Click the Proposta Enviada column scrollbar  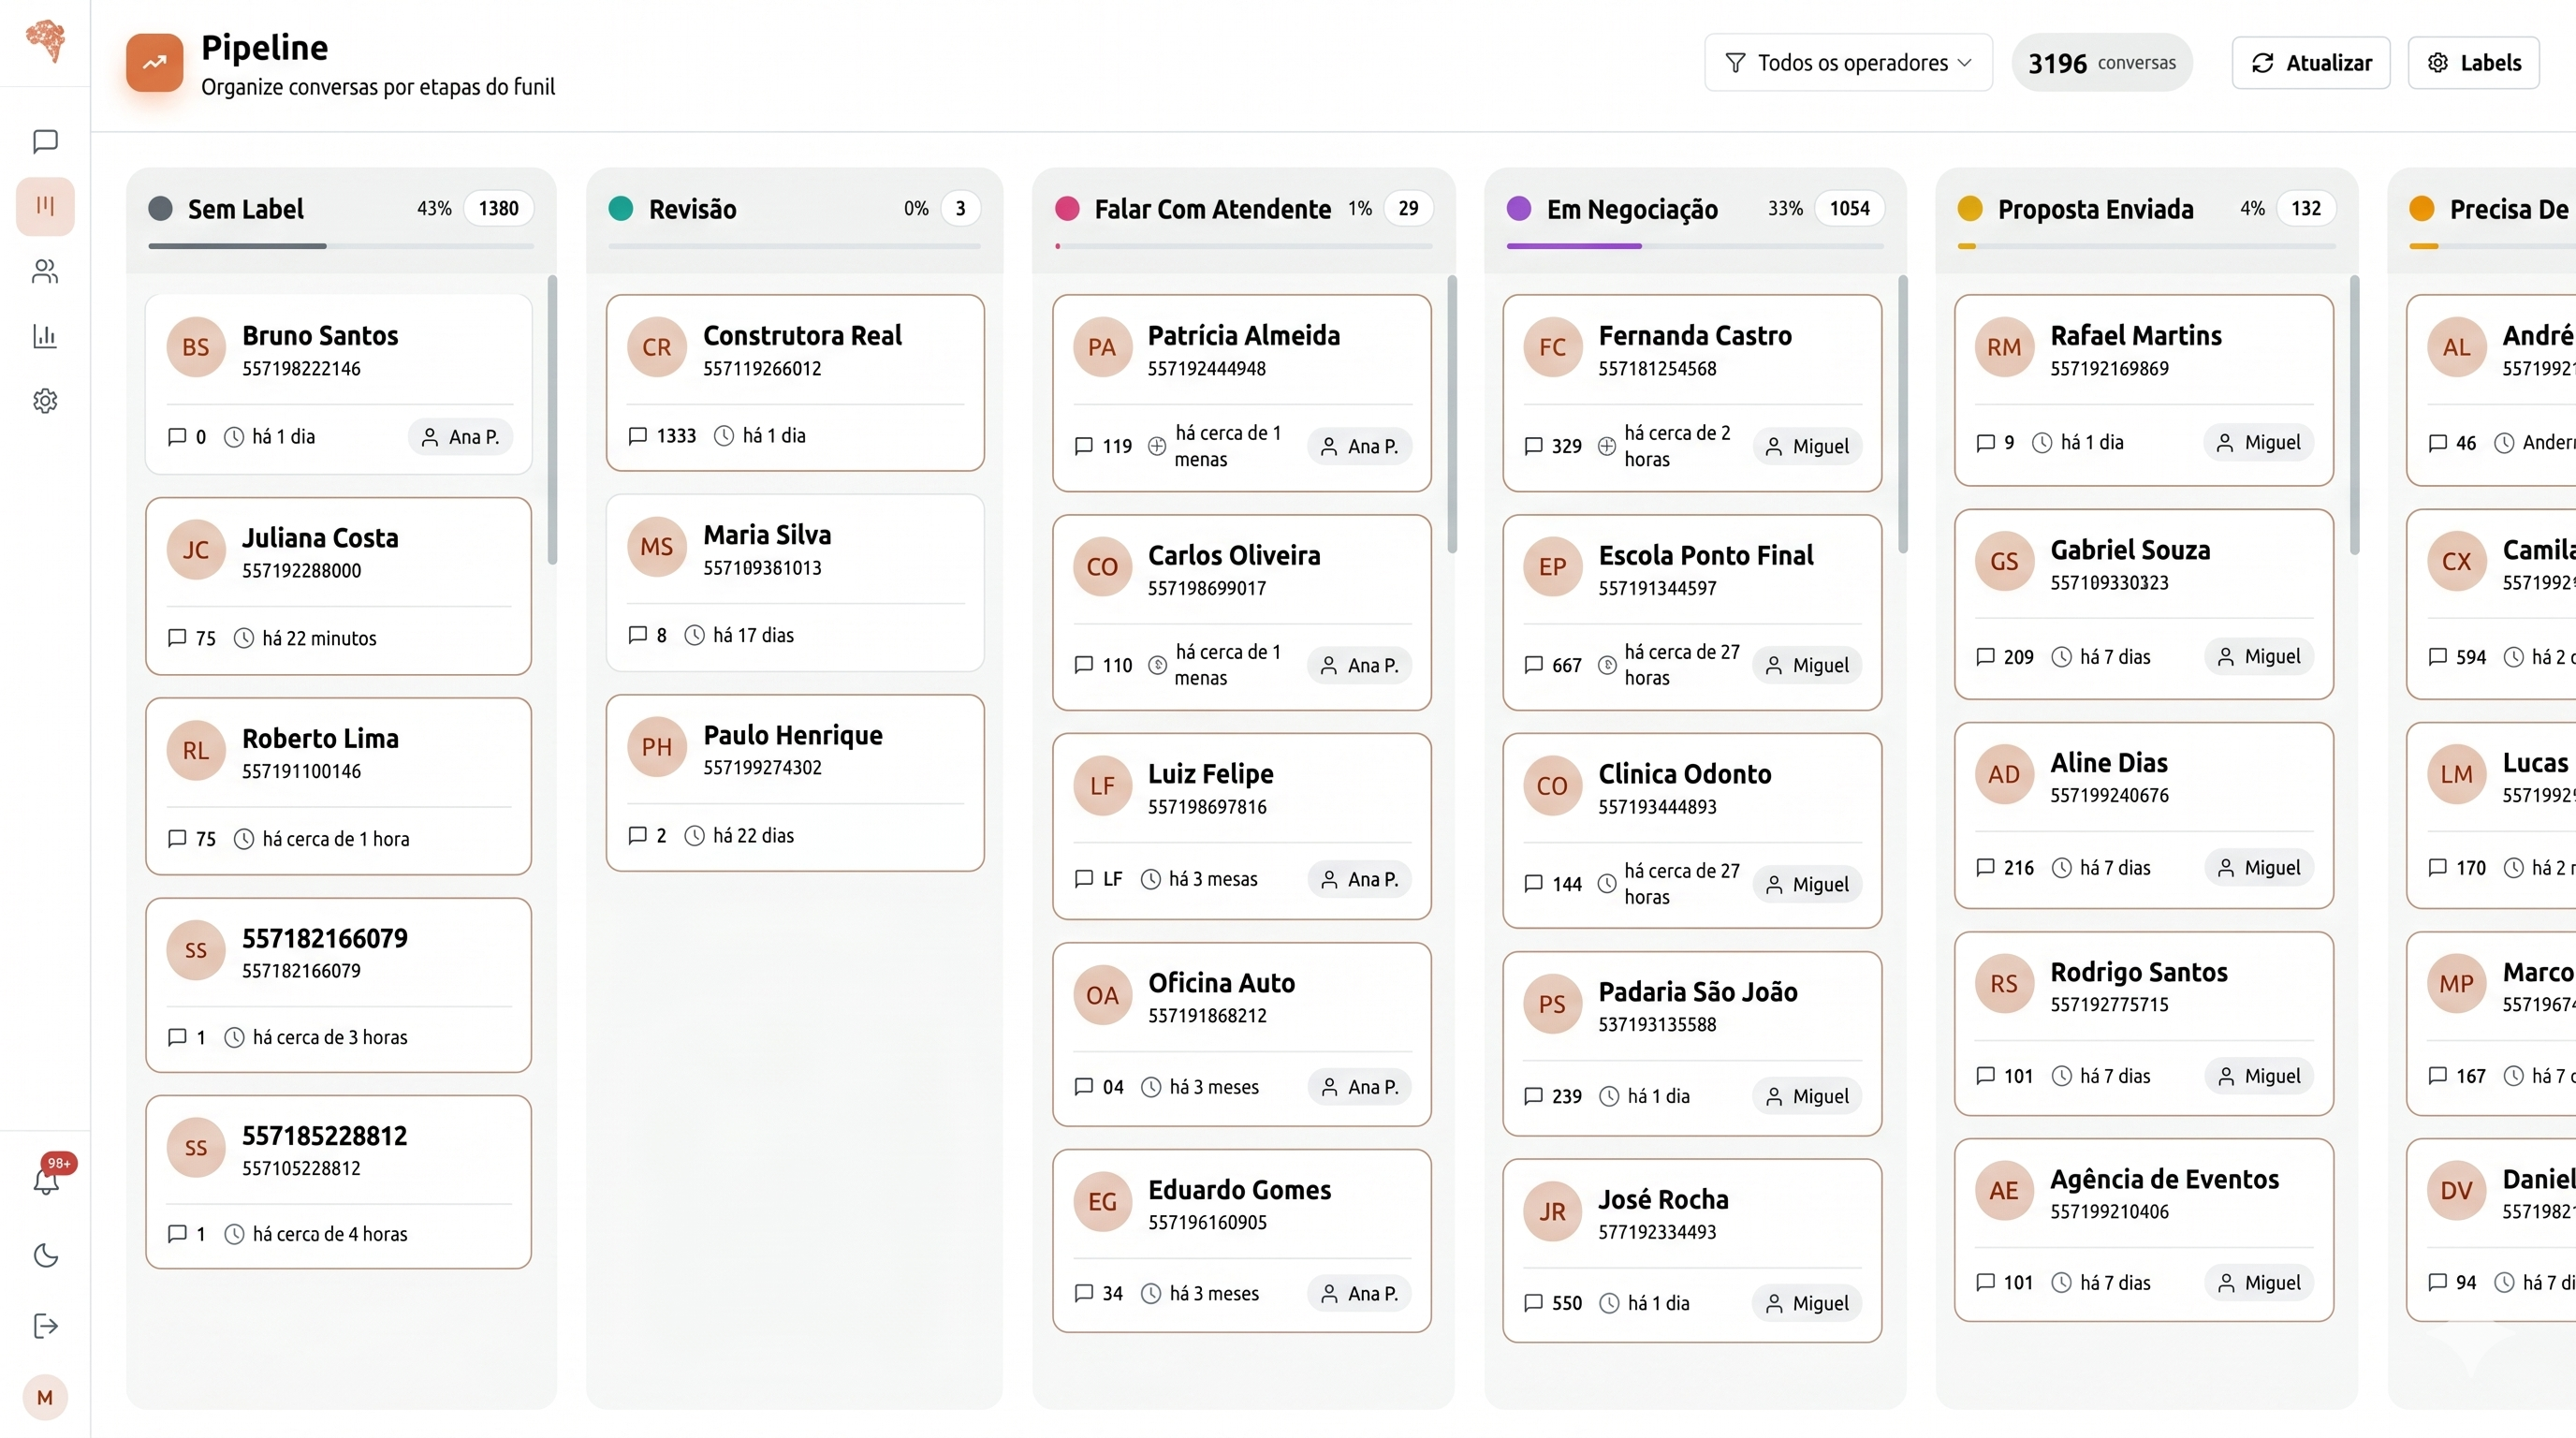tap(2354, 414)
